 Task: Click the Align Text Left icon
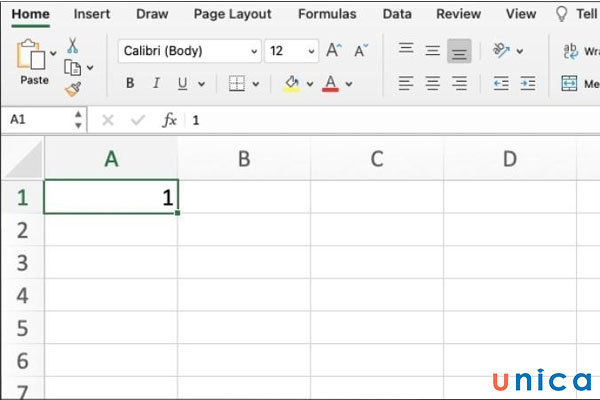pyautogui.click(x=406, y=84)
